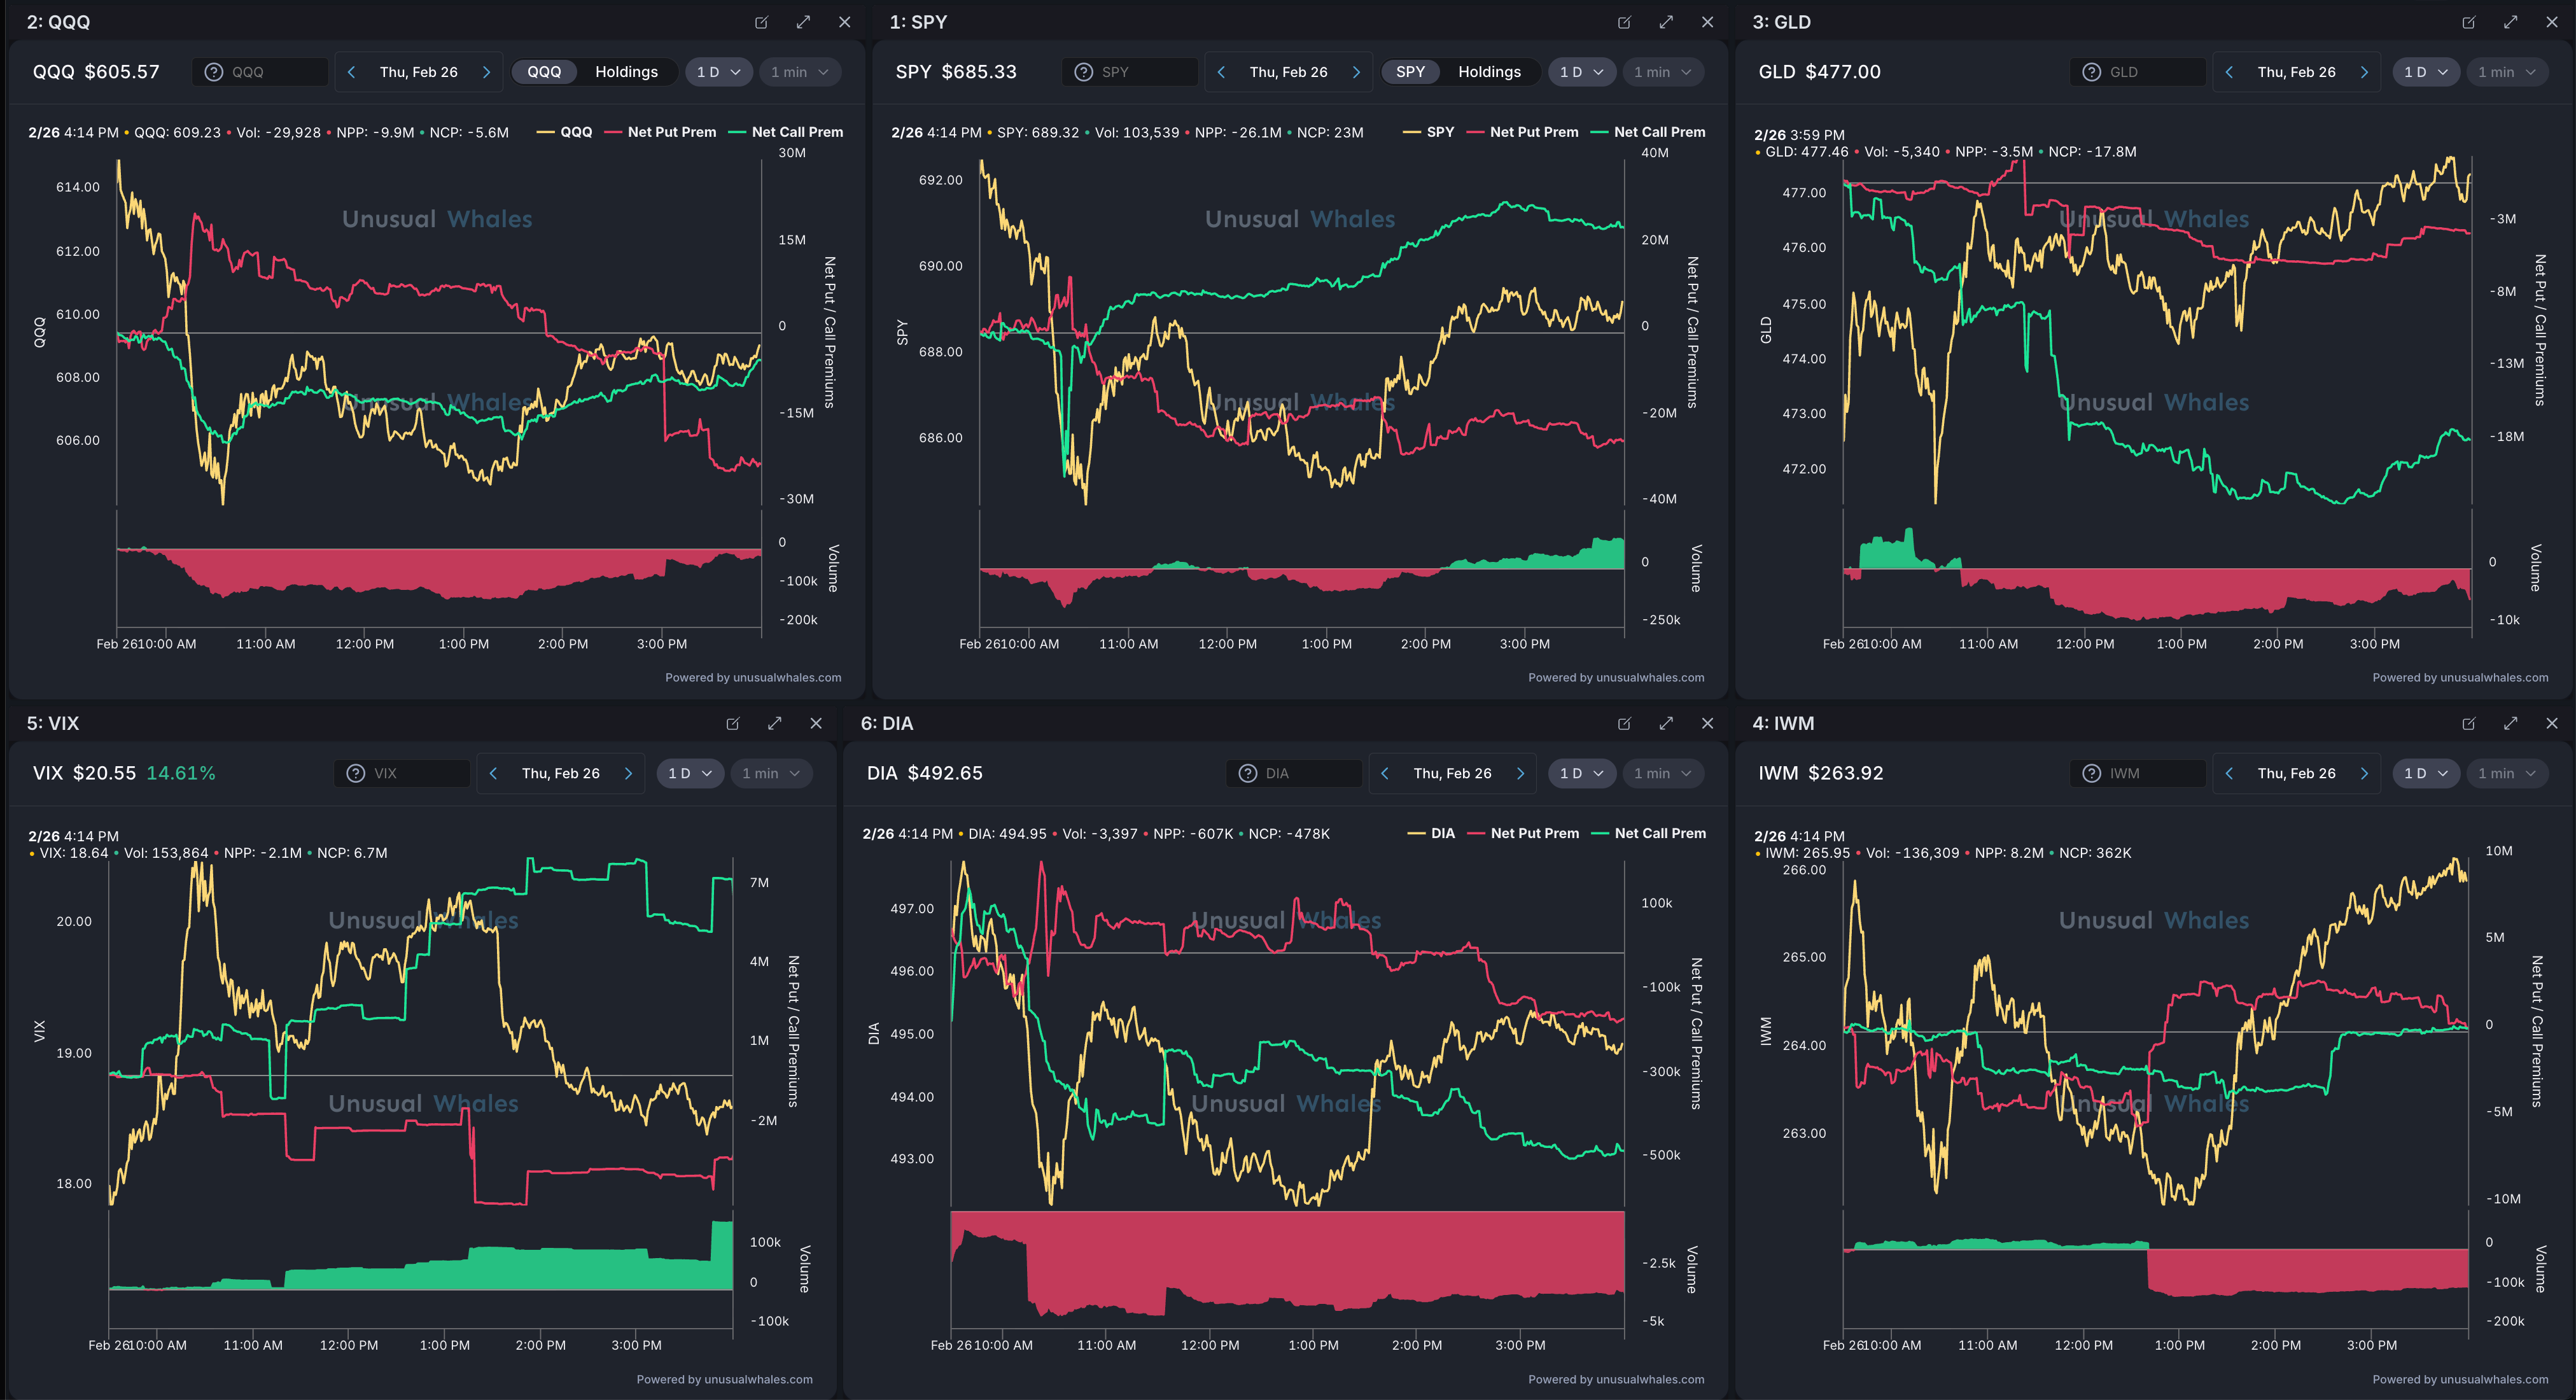Click the edit icon on GLD panel header
This screenshot has width=2576, height=1400.
[2469, 22]
